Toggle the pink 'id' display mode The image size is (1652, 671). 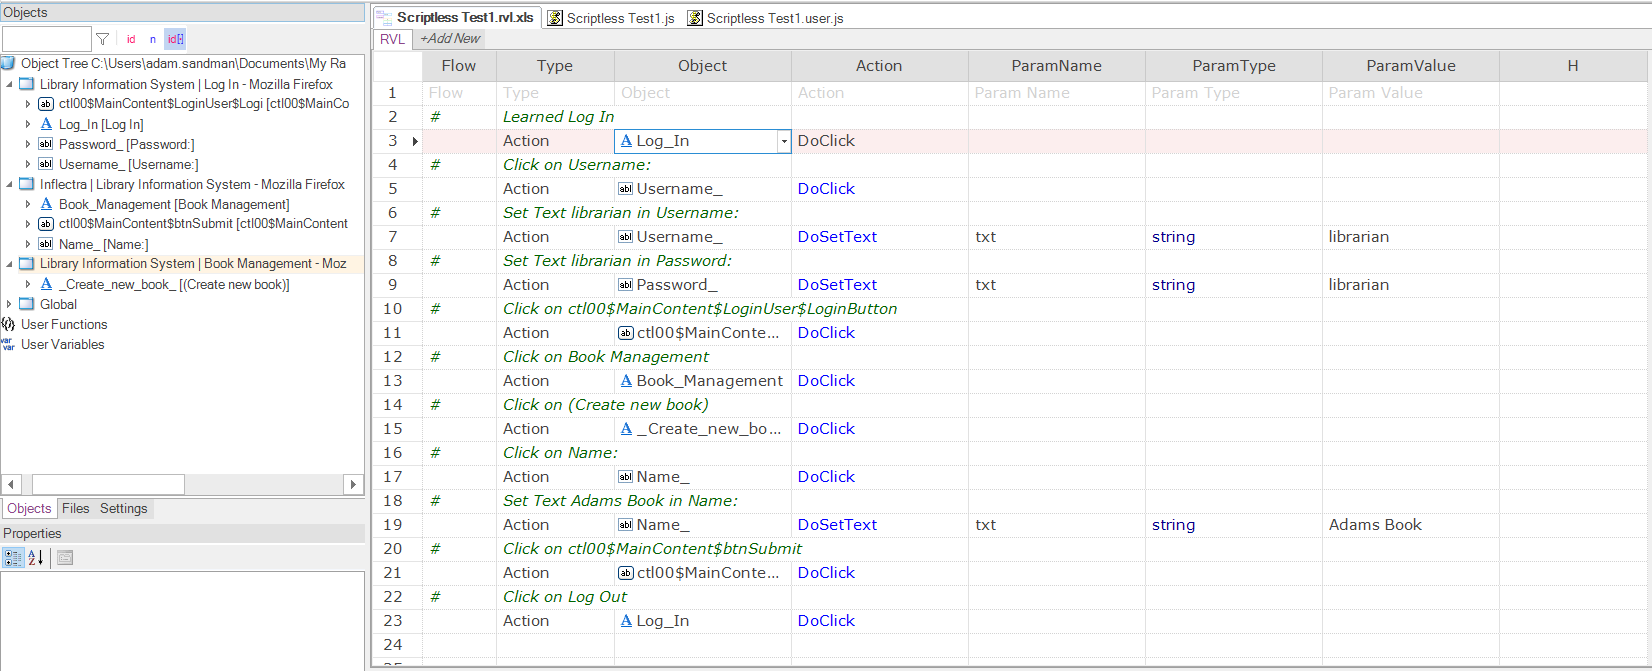pos(131,39)
